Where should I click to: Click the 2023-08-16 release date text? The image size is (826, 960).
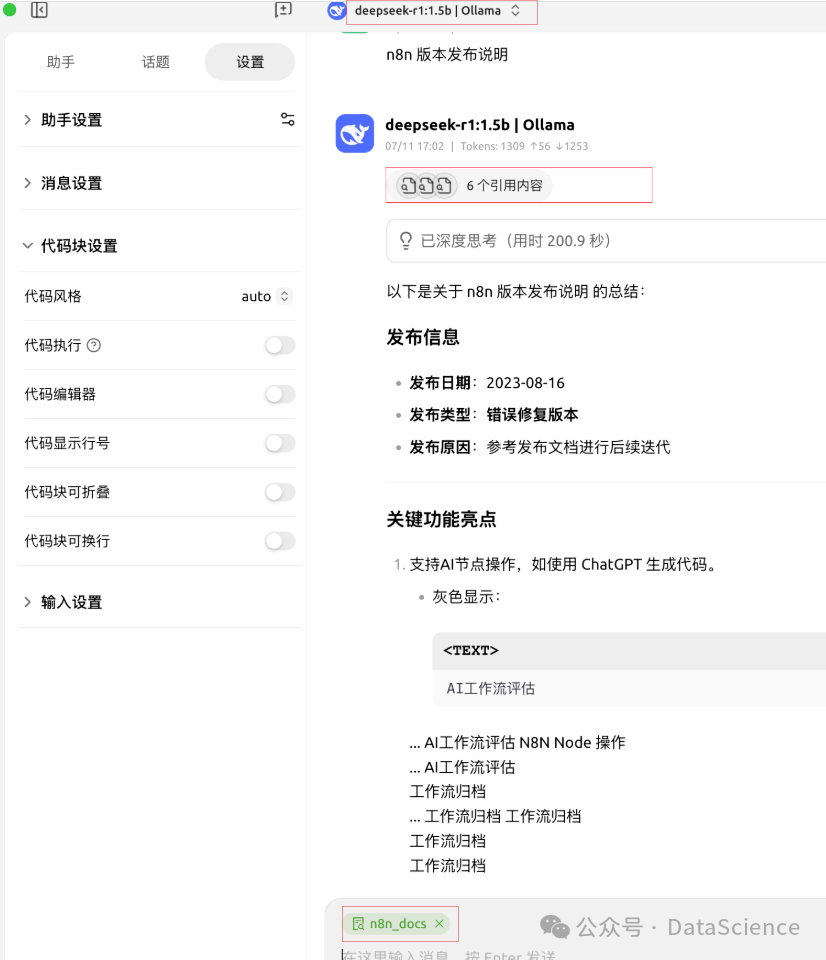pyautogui.click(x=525, y=383)
